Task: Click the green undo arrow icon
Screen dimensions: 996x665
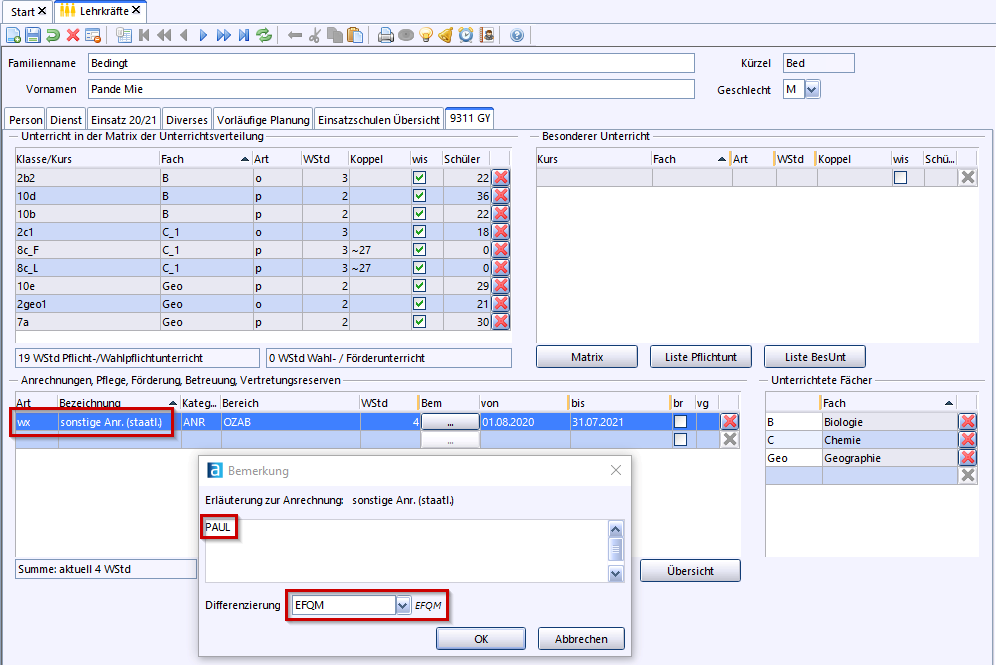Action: pos(53,36)
